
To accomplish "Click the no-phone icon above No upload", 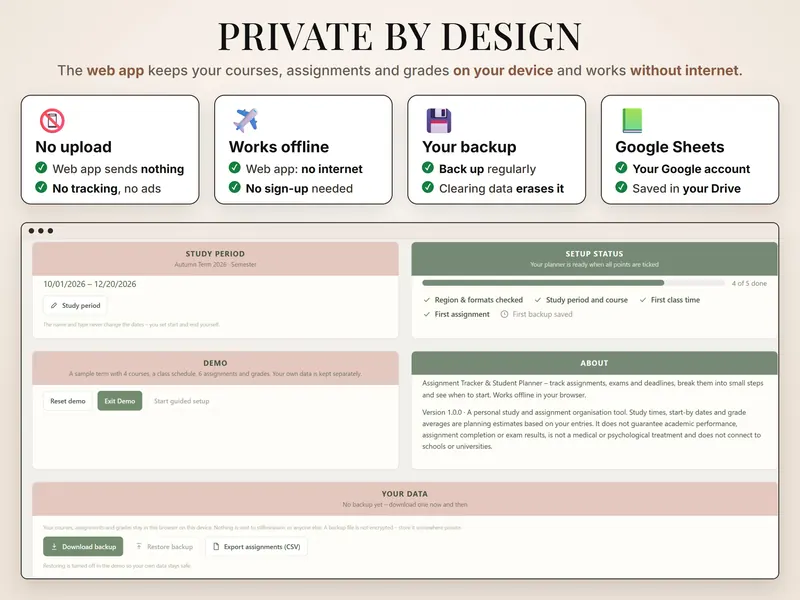I will 52,121.
